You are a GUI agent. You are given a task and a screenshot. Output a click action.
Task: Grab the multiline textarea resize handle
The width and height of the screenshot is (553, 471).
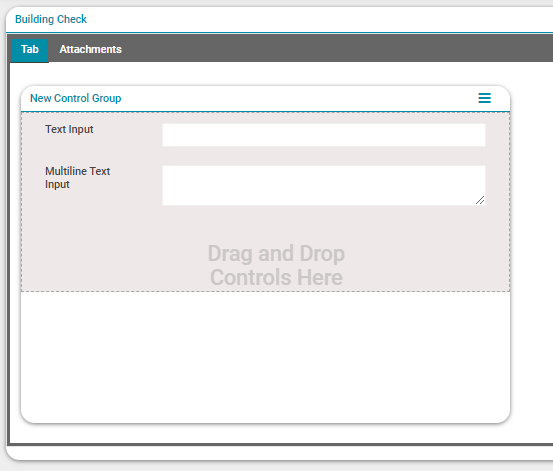click(480, 200)
